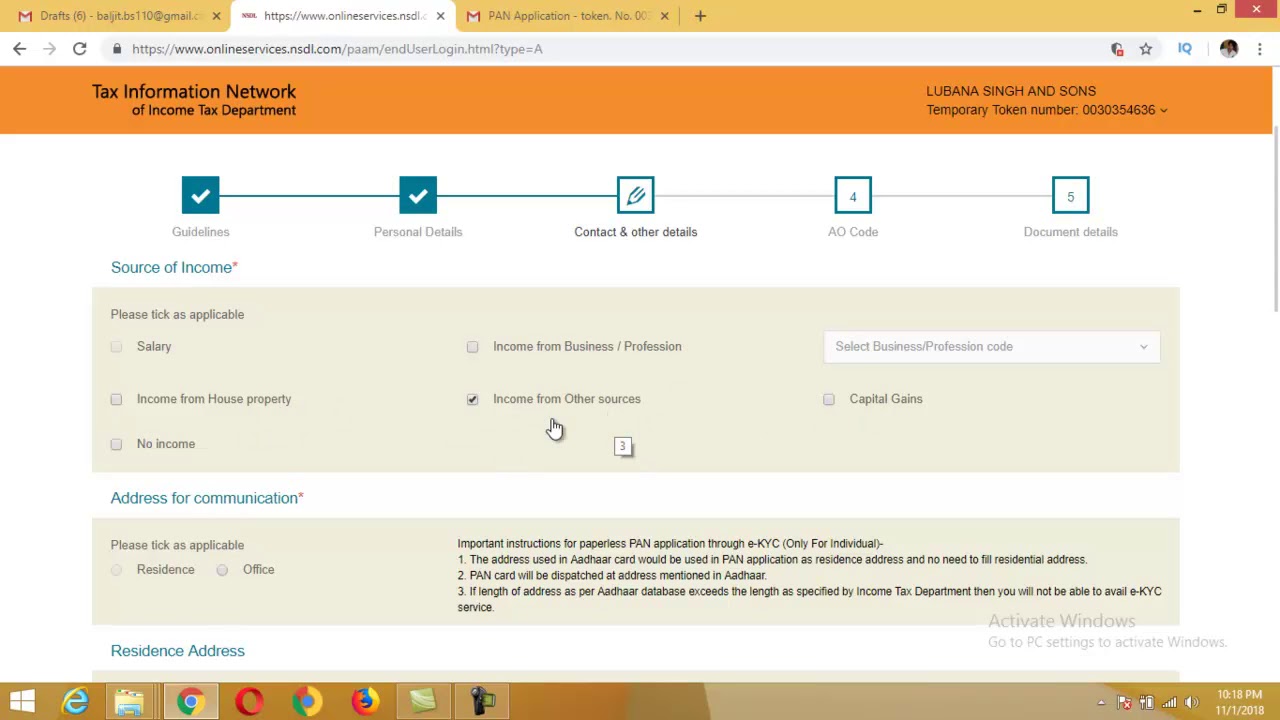Open Chrome Canary icon in taskbar
Screen dimensions: 1280x720
click(x=307, y=701)
